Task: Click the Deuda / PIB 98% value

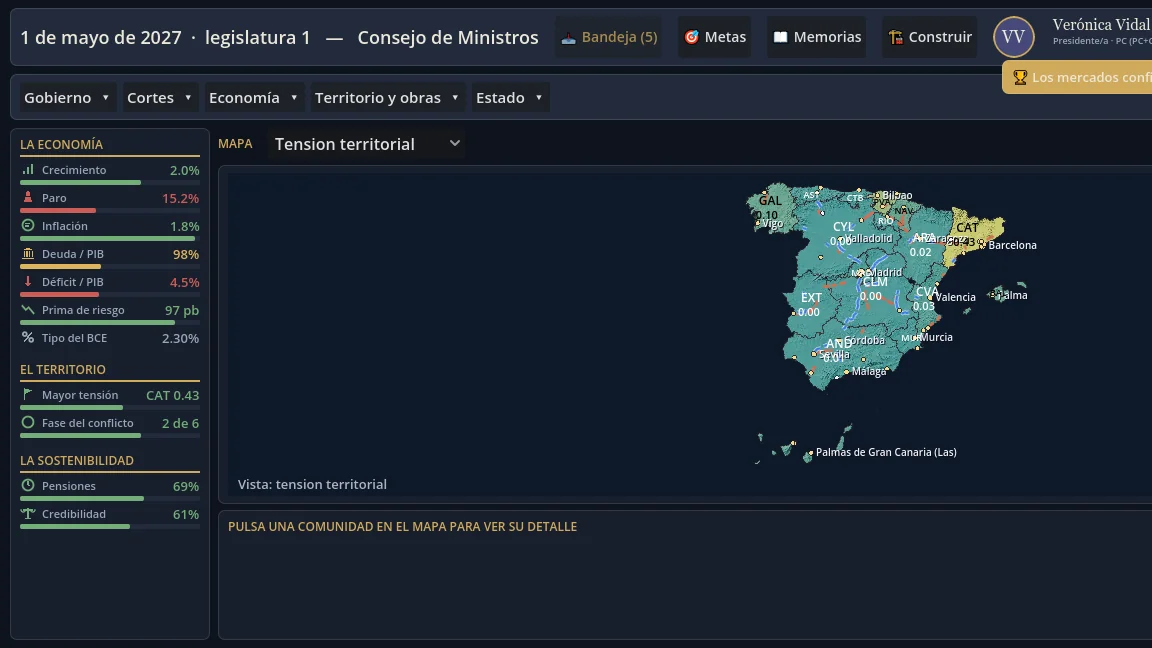Action: coord(186,254)
